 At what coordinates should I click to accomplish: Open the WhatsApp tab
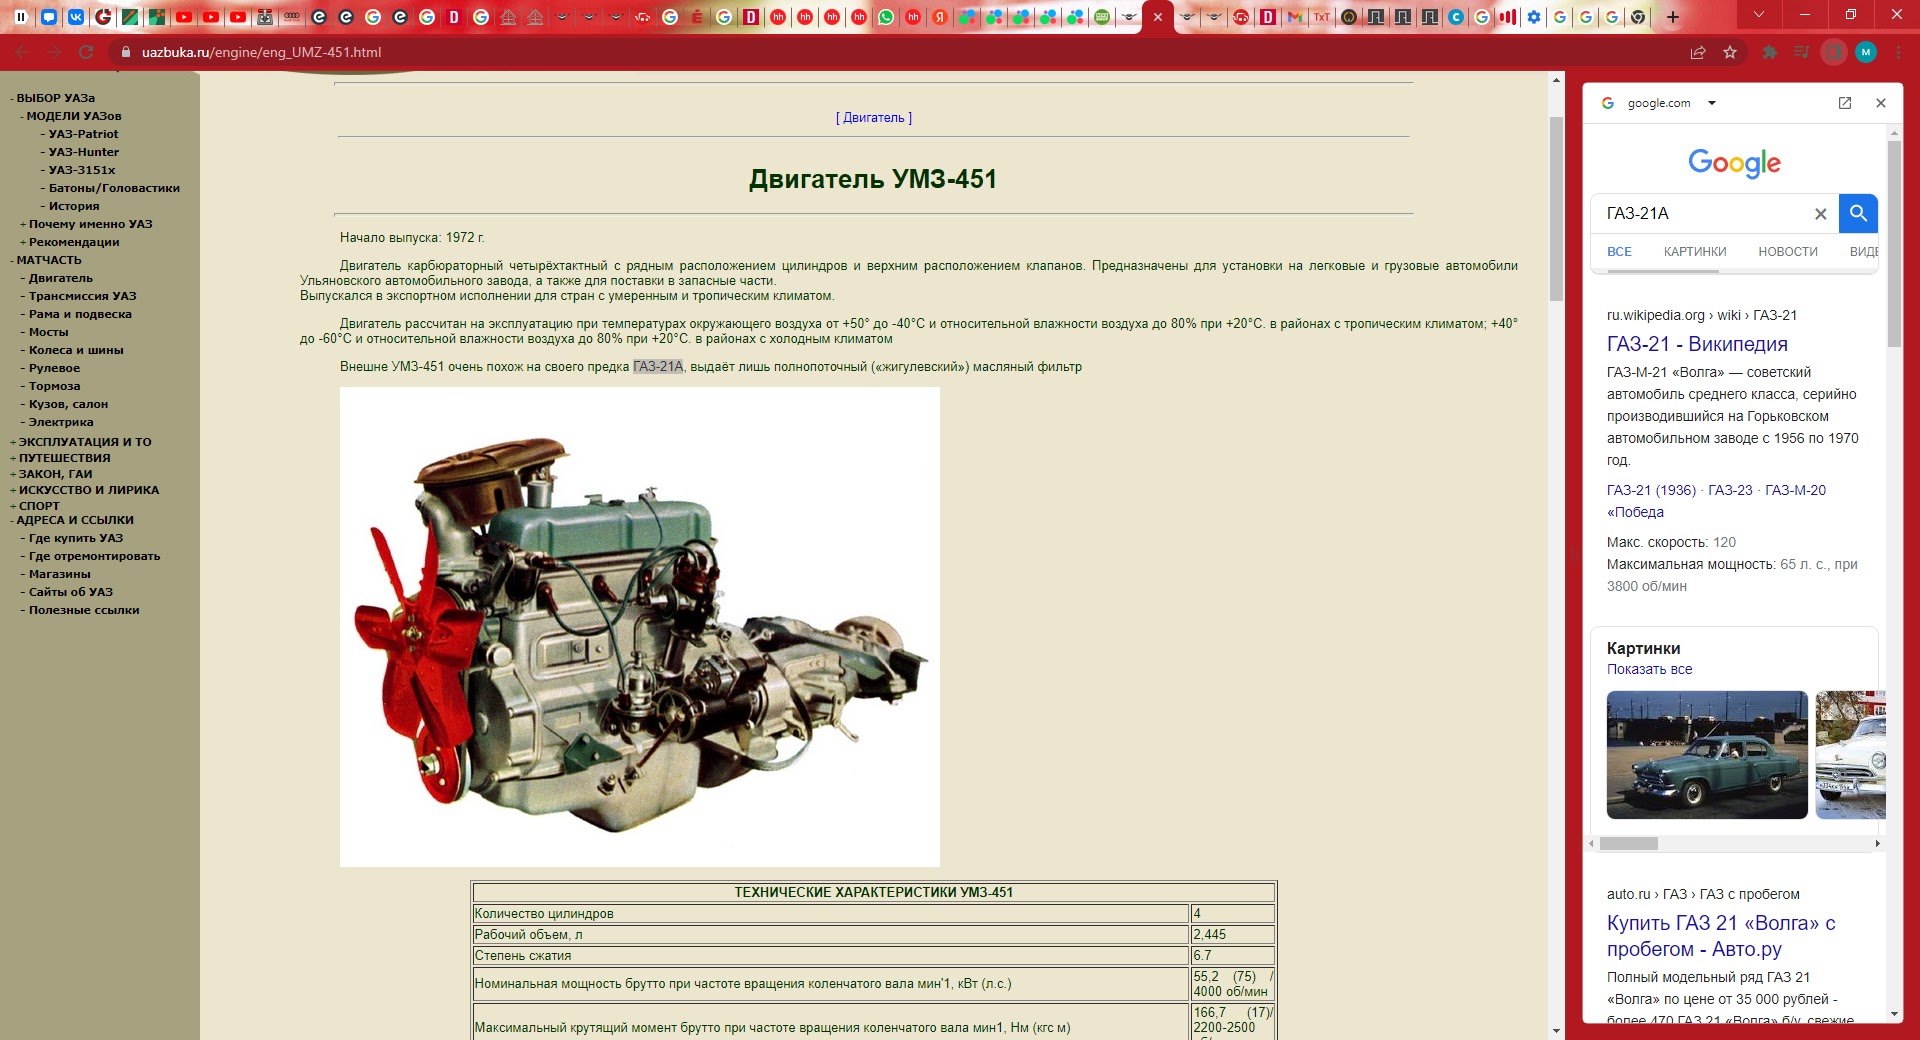[x=885, y=17]
